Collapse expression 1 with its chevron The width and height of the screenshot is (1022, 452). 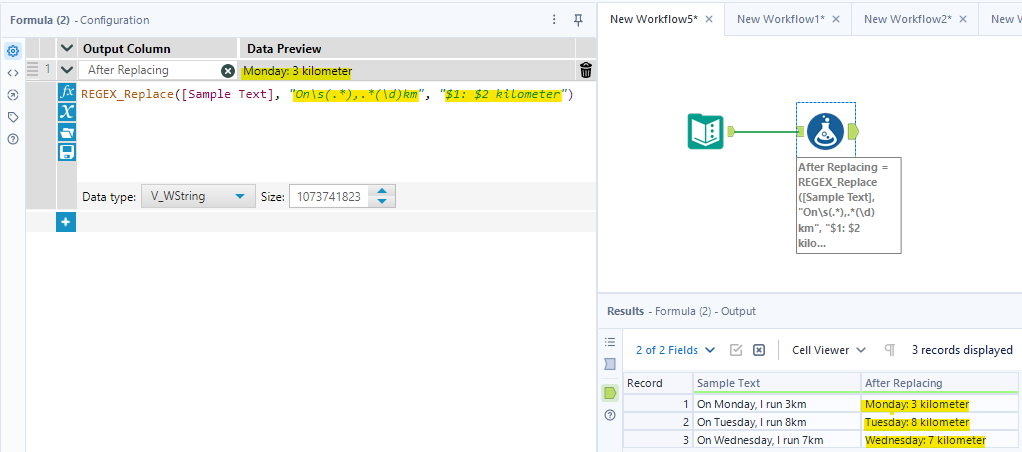pyautogui.click(x=66, y=70)
